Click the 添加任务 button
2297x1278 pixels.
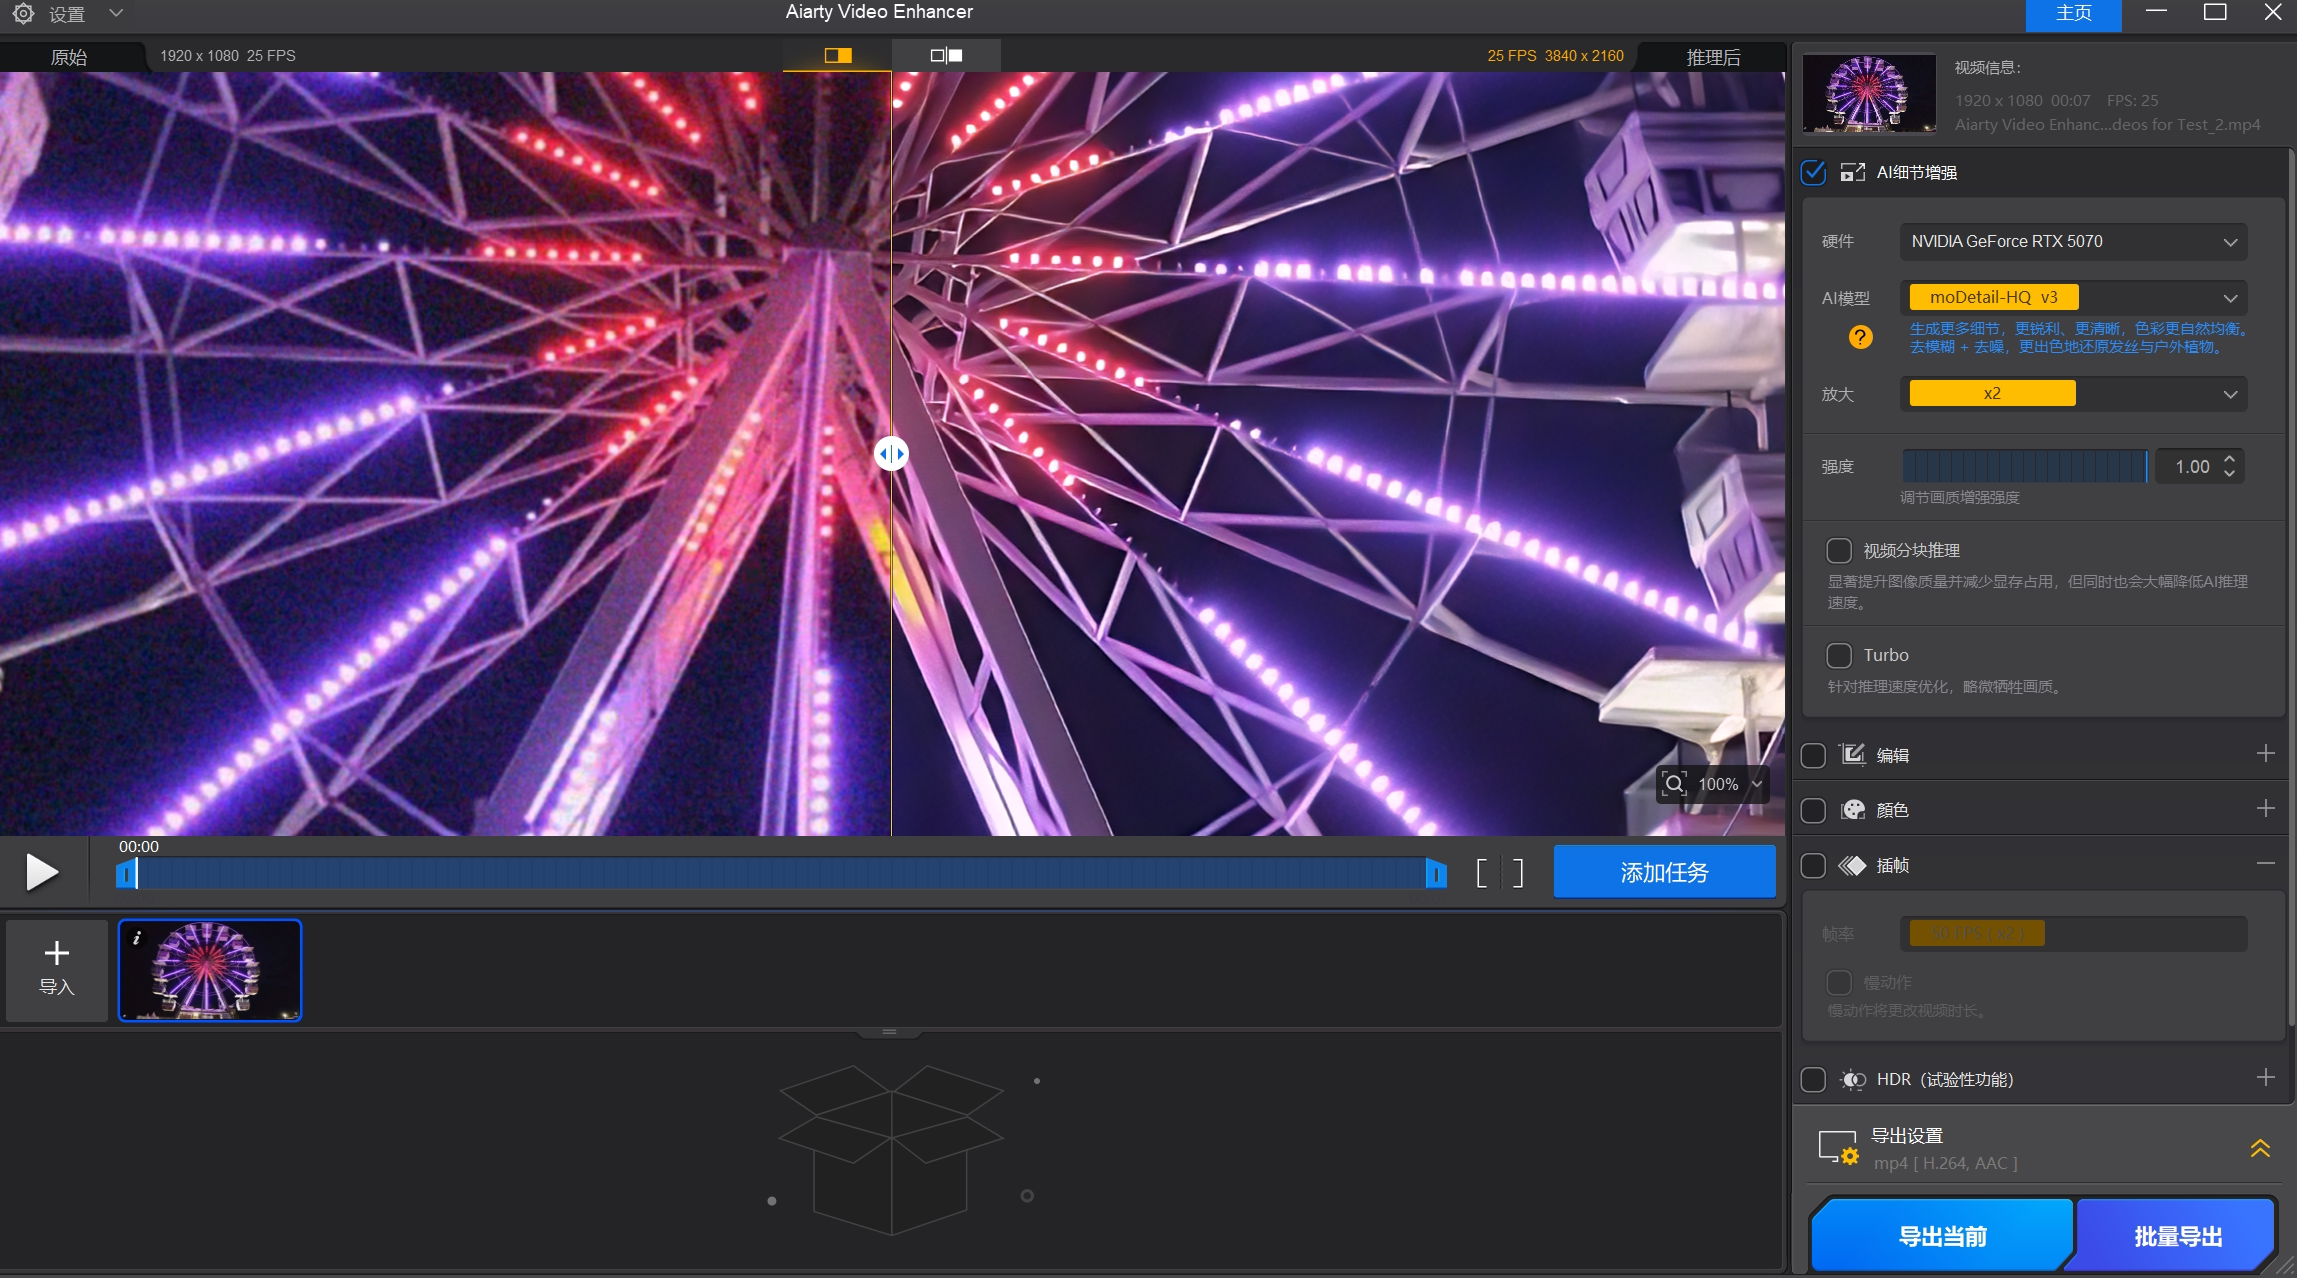tap(1663, 871)
